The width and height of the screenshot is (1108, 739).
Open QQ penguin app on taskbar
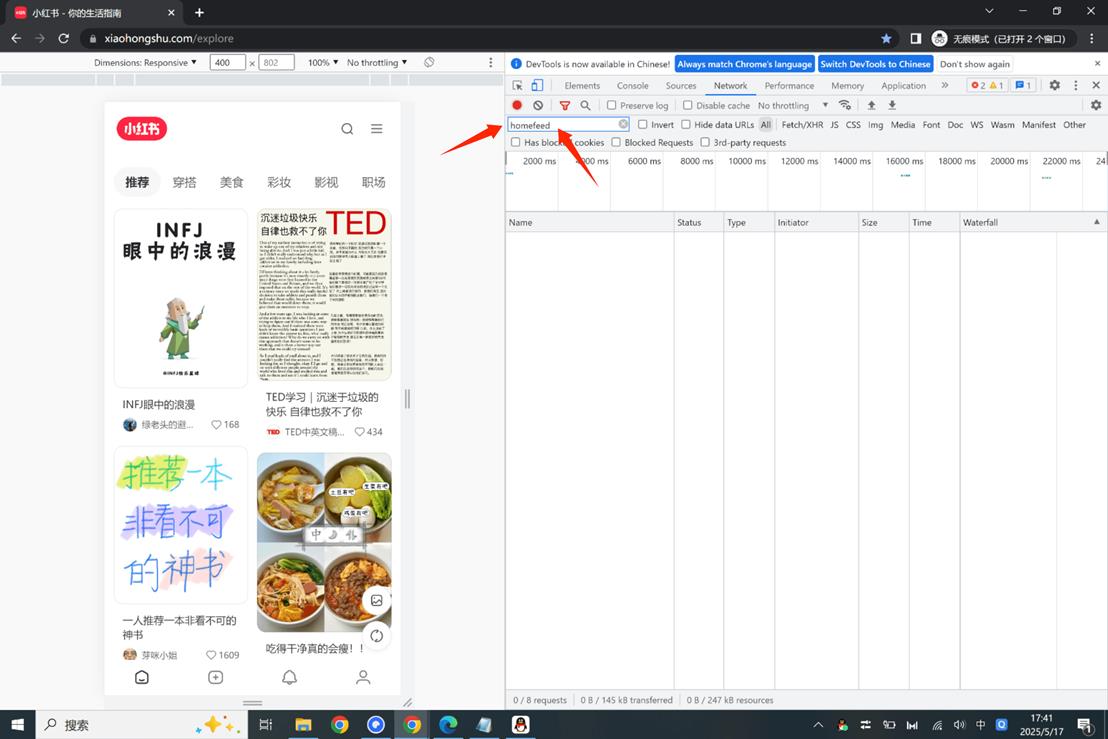coord(521,725)
